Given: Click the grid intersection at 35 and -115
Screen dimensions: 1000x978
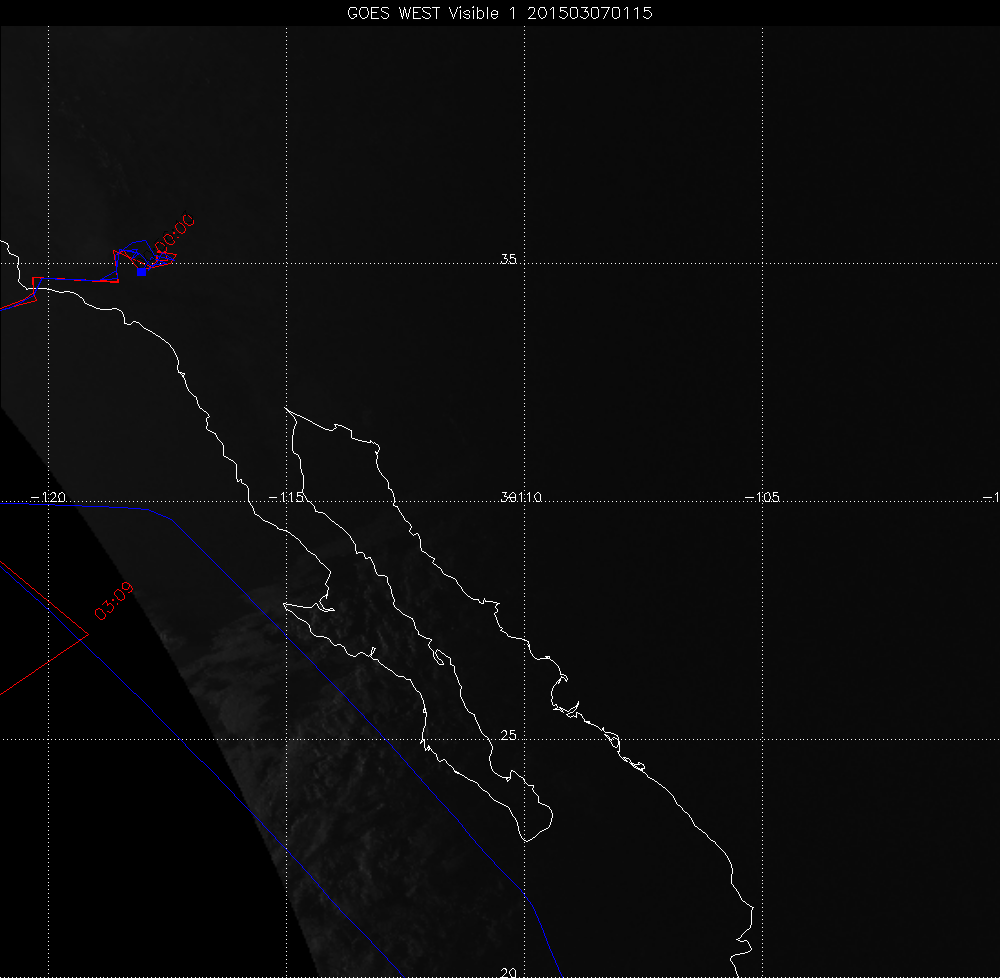Looking at the screenshot, I should click(287, 264).
